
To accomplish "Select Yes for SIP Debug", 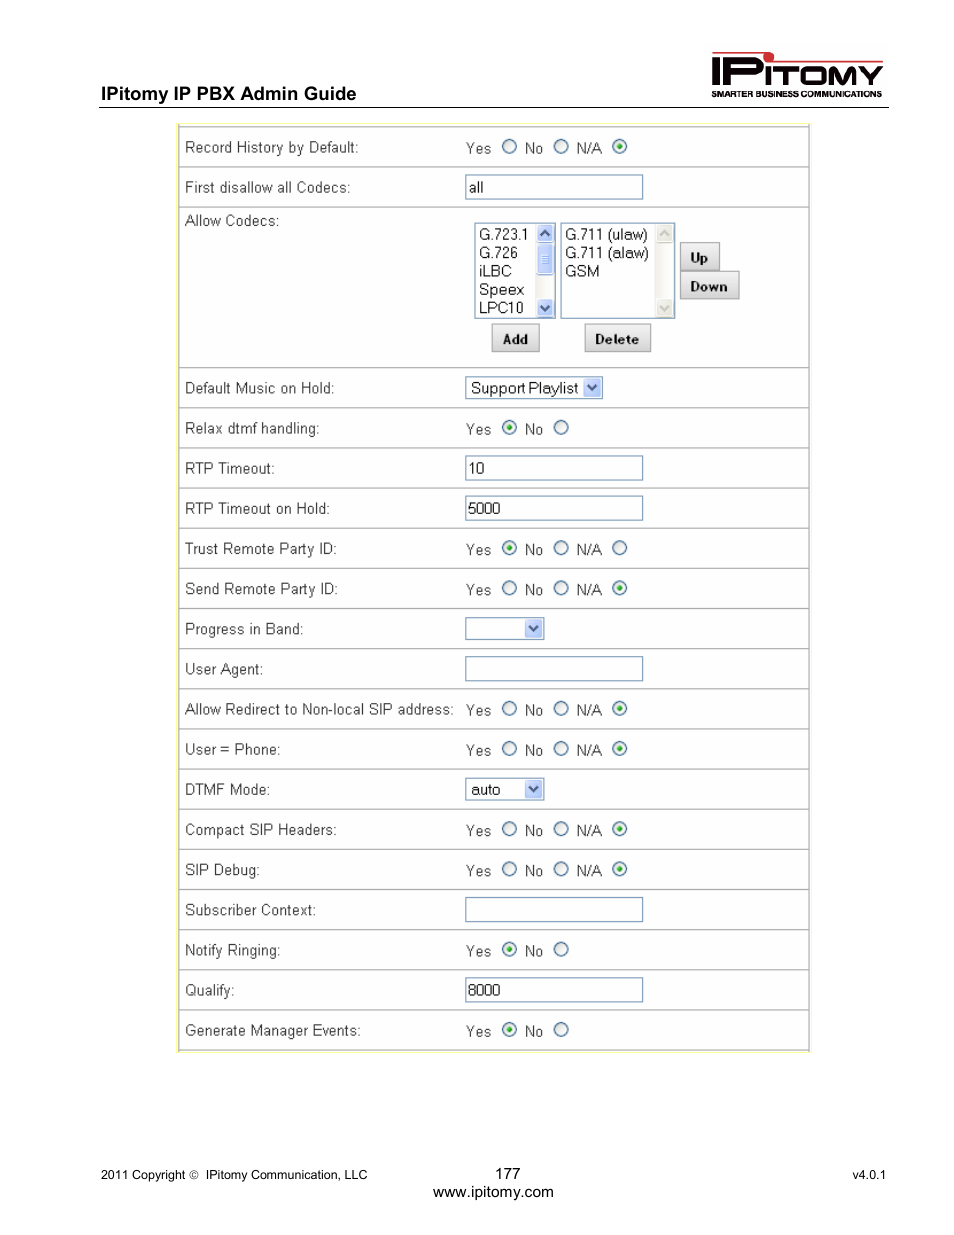I will [510, 869].
